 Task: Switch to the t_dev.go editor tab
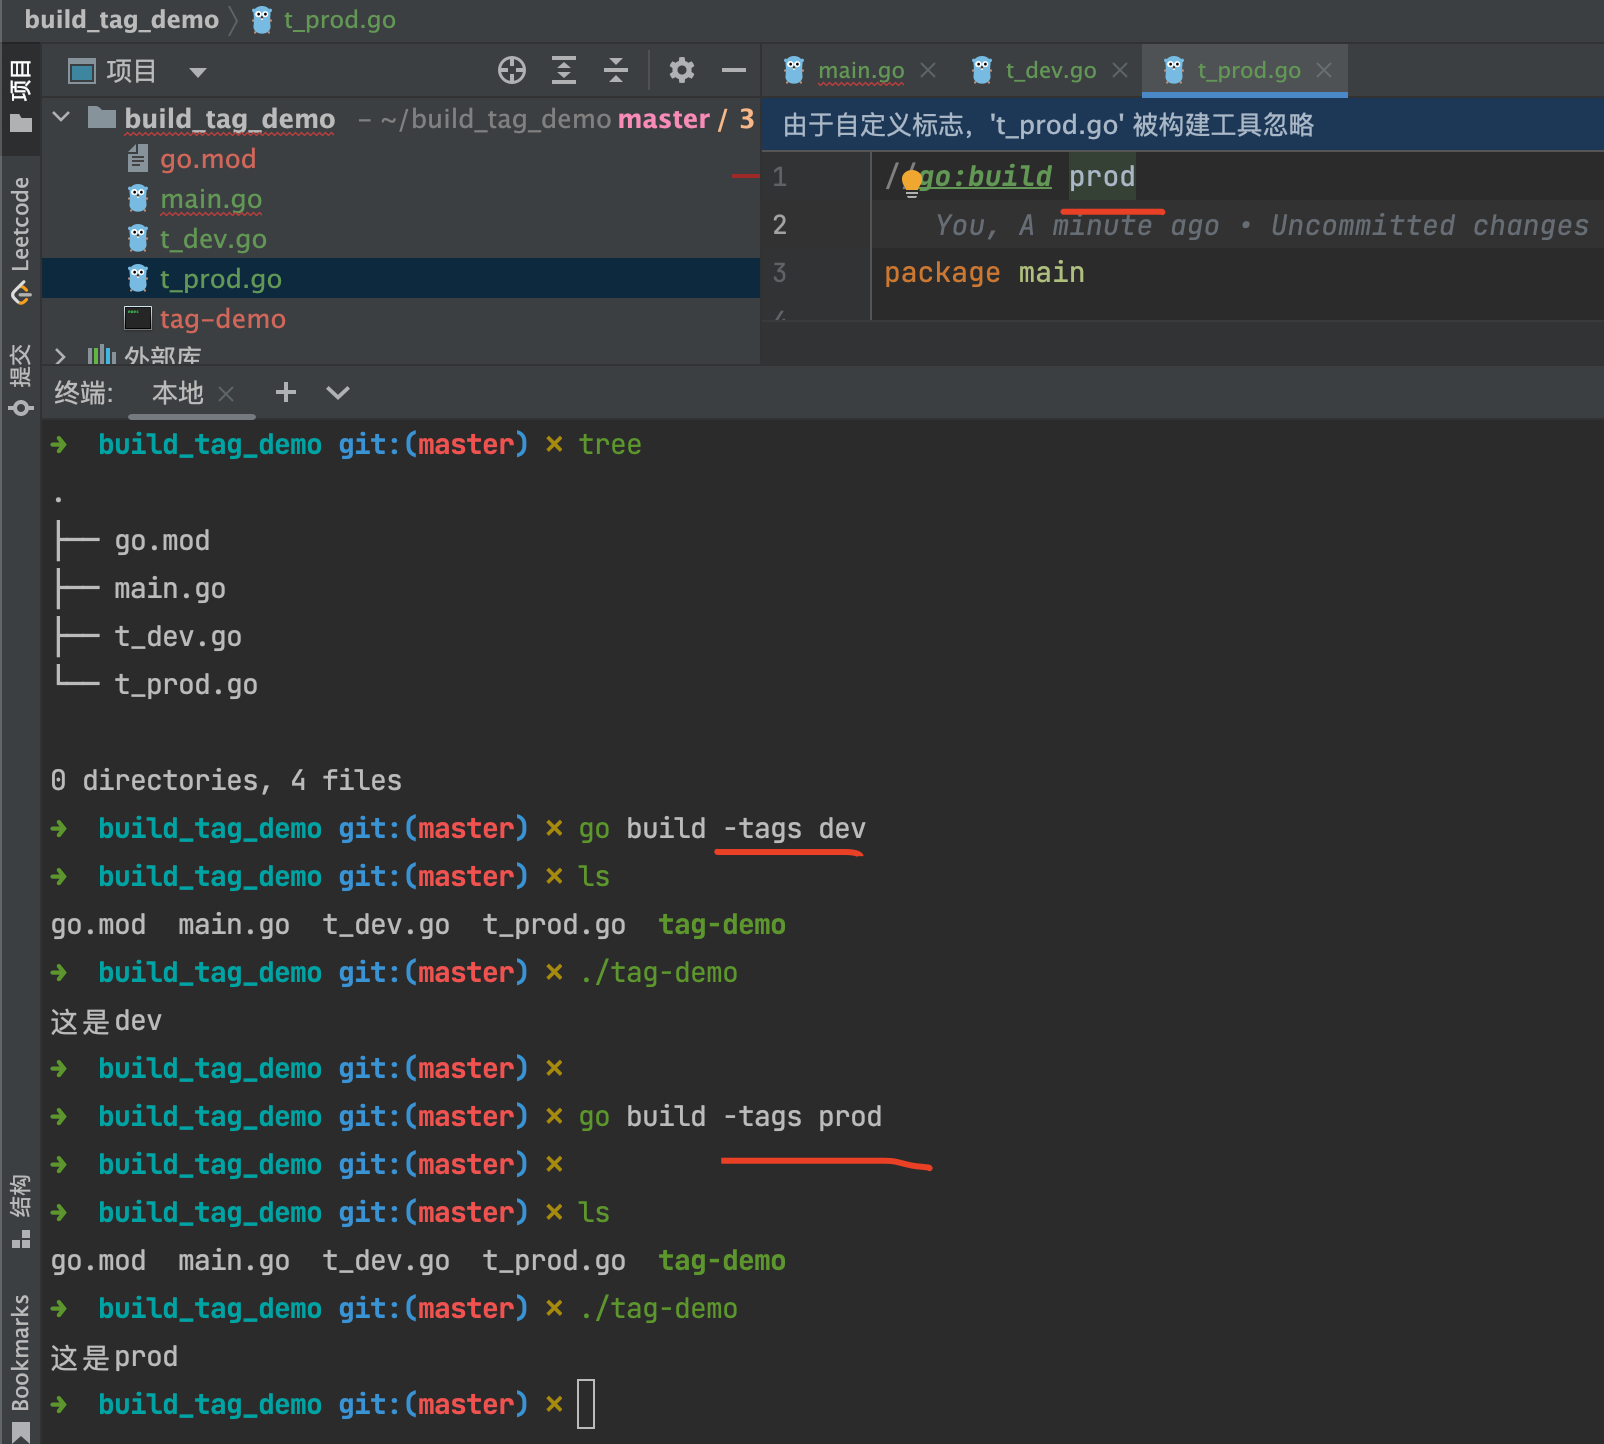tap(1050, 70)
